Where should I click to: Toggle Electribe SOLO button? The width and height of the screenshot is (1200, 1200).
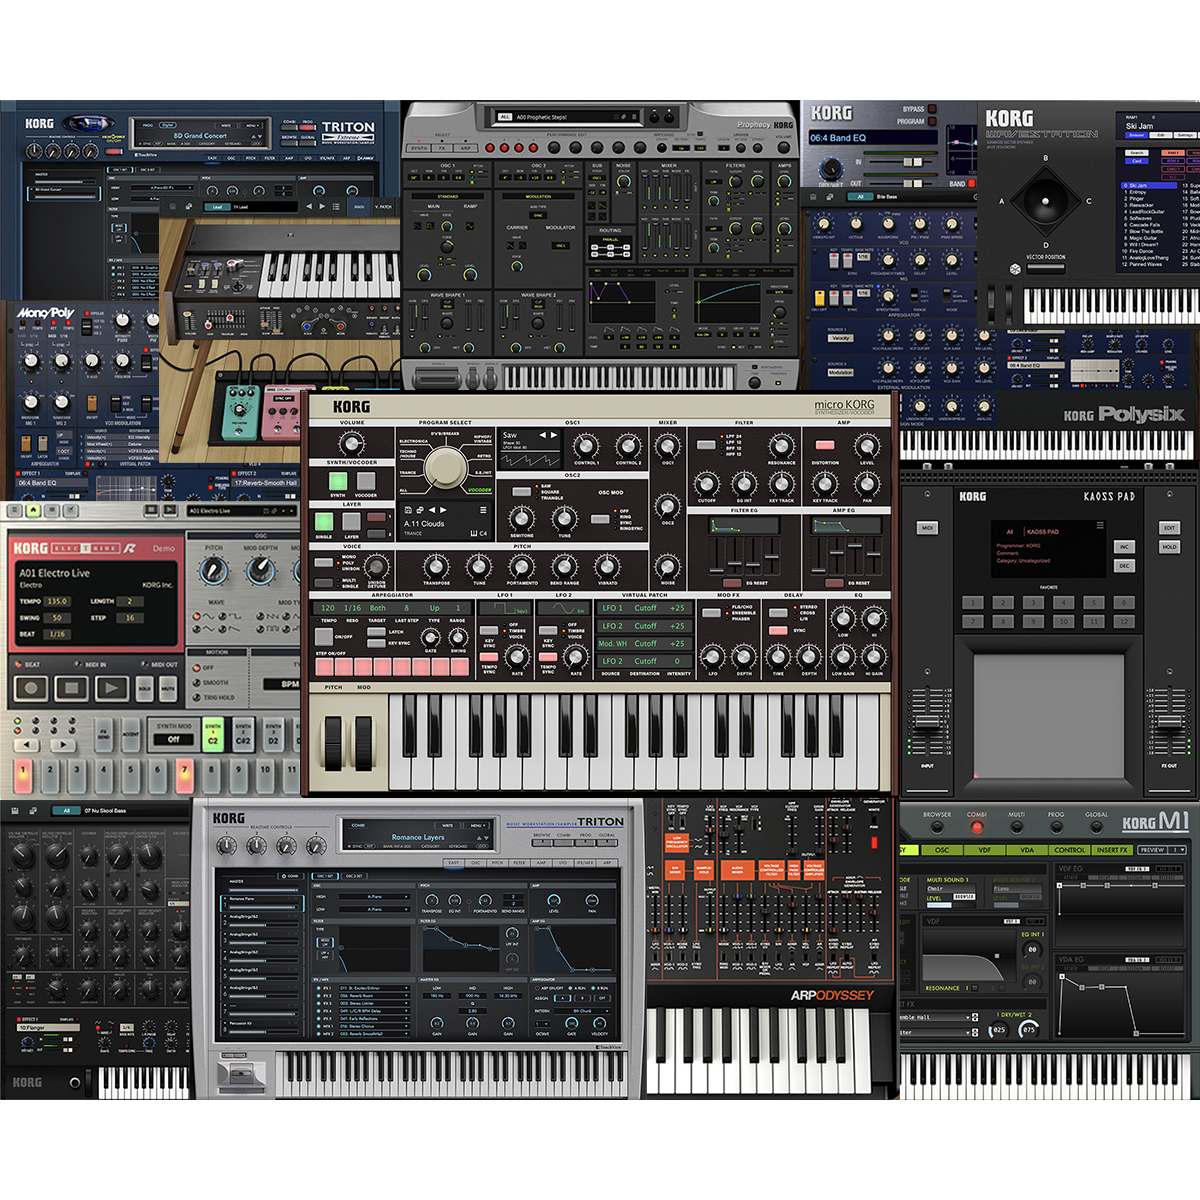coord(146,689)
